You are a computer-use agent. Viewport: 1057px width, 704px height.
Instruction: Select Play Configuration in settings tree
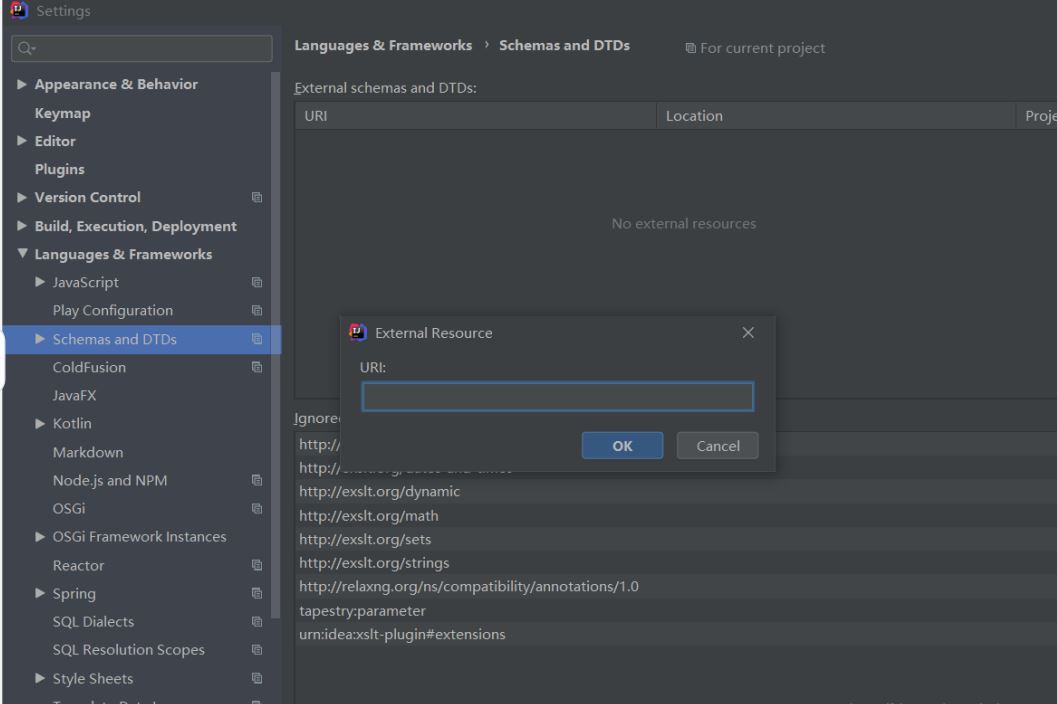click(x=113, y=311)
